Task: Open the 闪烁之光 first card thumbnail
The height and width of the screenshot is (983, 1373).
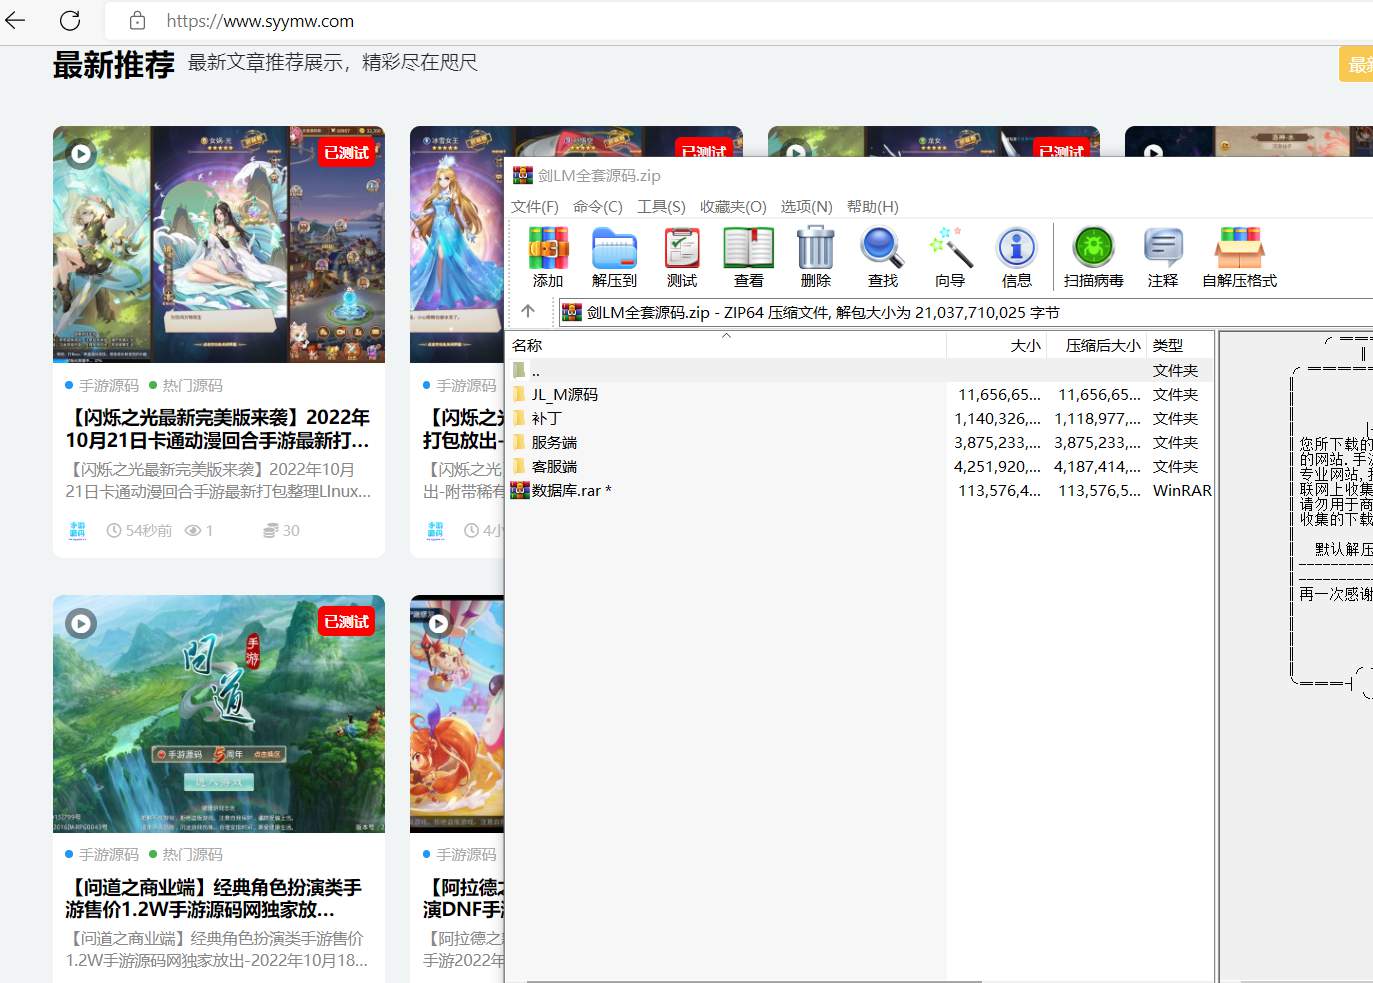Action: pos(219,244)
